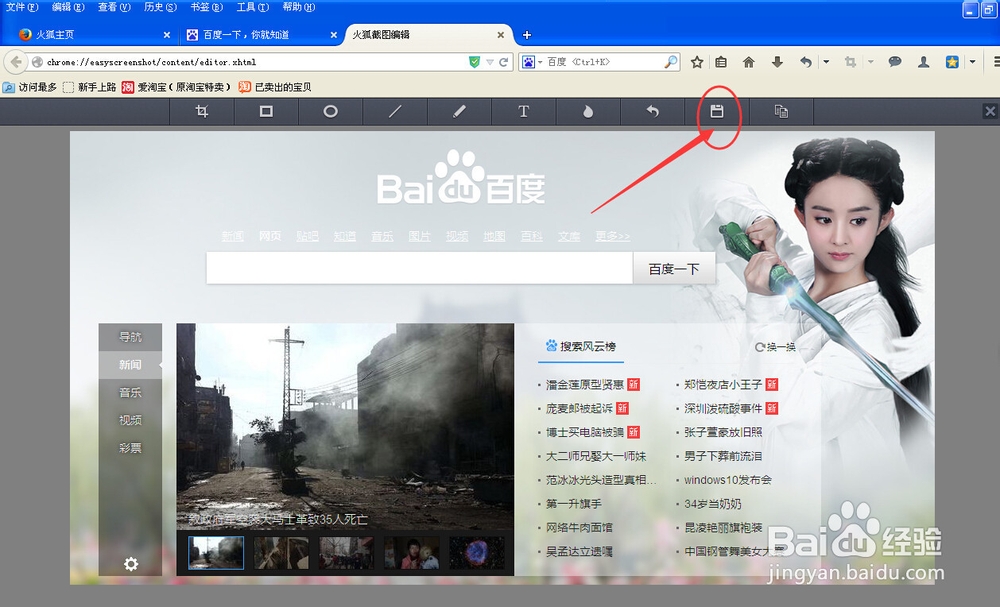The image size is (1000, 607).
Task: Open the user account icon
Action: pos(923,62)
